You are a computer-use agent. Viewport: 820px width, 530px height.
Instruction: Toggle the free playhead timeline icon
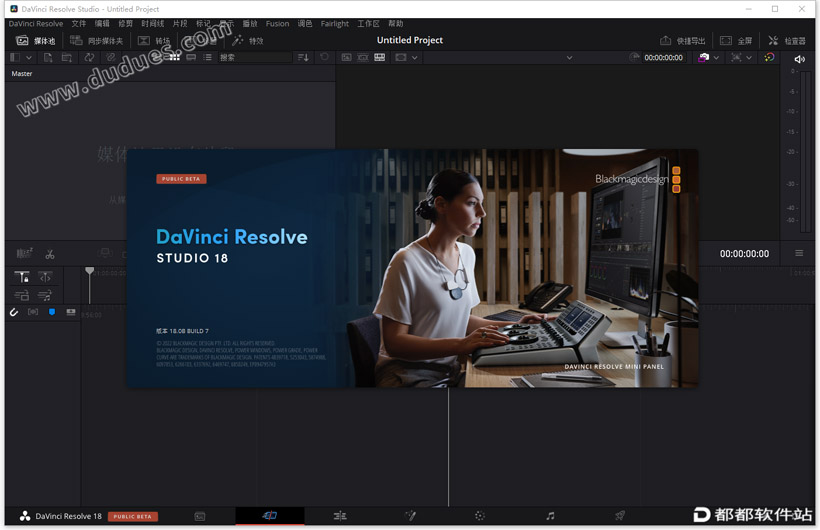(x=45, y=277)
